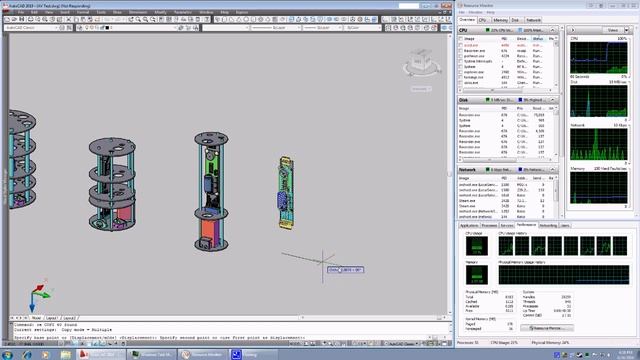Tick the Recorder.exe checkbox in CPU list

pyautogui.click(x=461, y=51)
